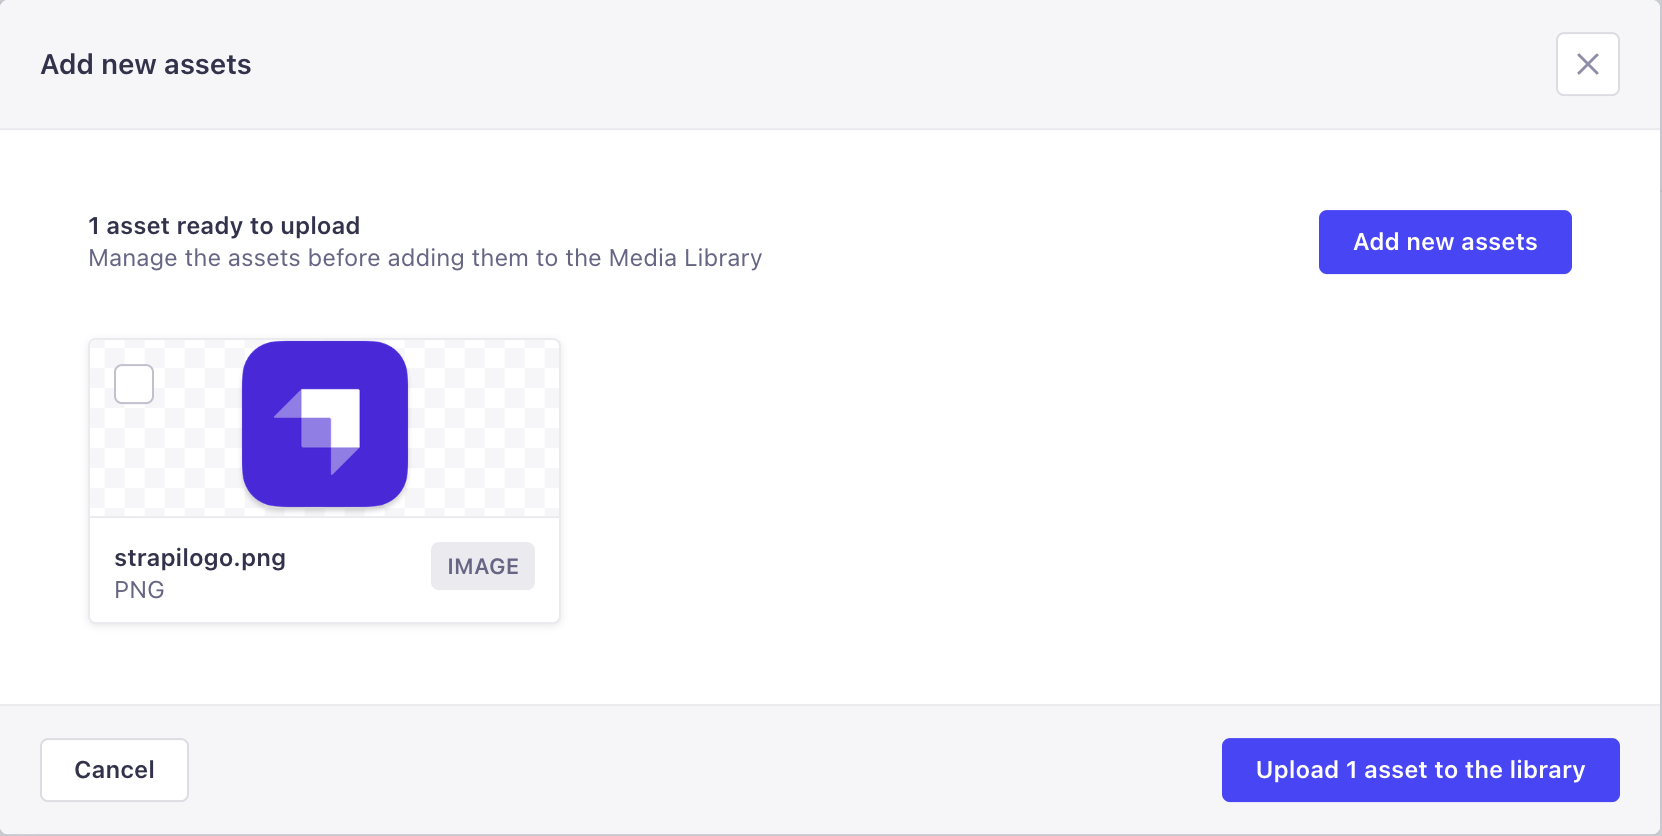Activate the purple upload button at bottom
1662x836 pixels.
[1419, 770]
